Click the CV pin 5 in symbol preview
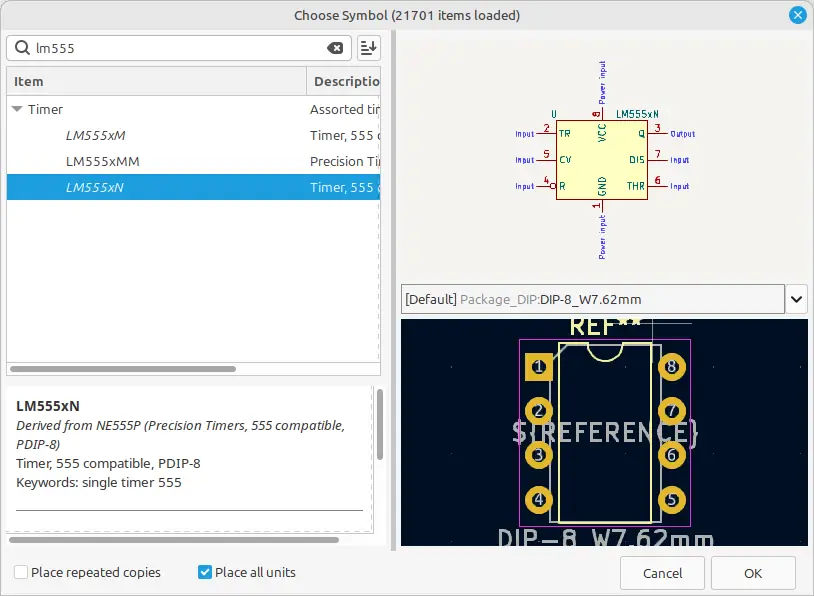This screenshot has height=596, width=814. 546,159
